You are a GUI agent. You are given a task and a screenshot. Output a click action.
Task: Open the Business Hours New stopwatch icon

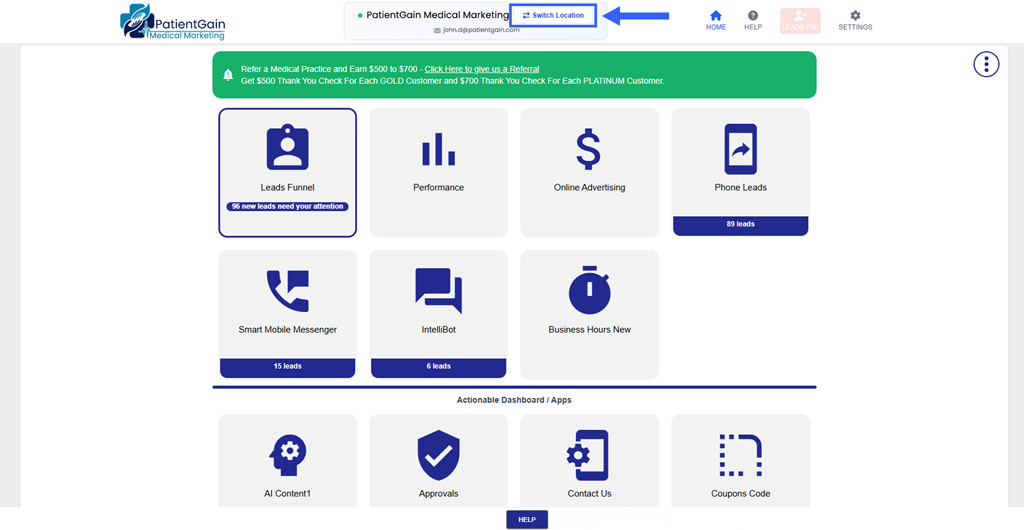tap(589, 290)
